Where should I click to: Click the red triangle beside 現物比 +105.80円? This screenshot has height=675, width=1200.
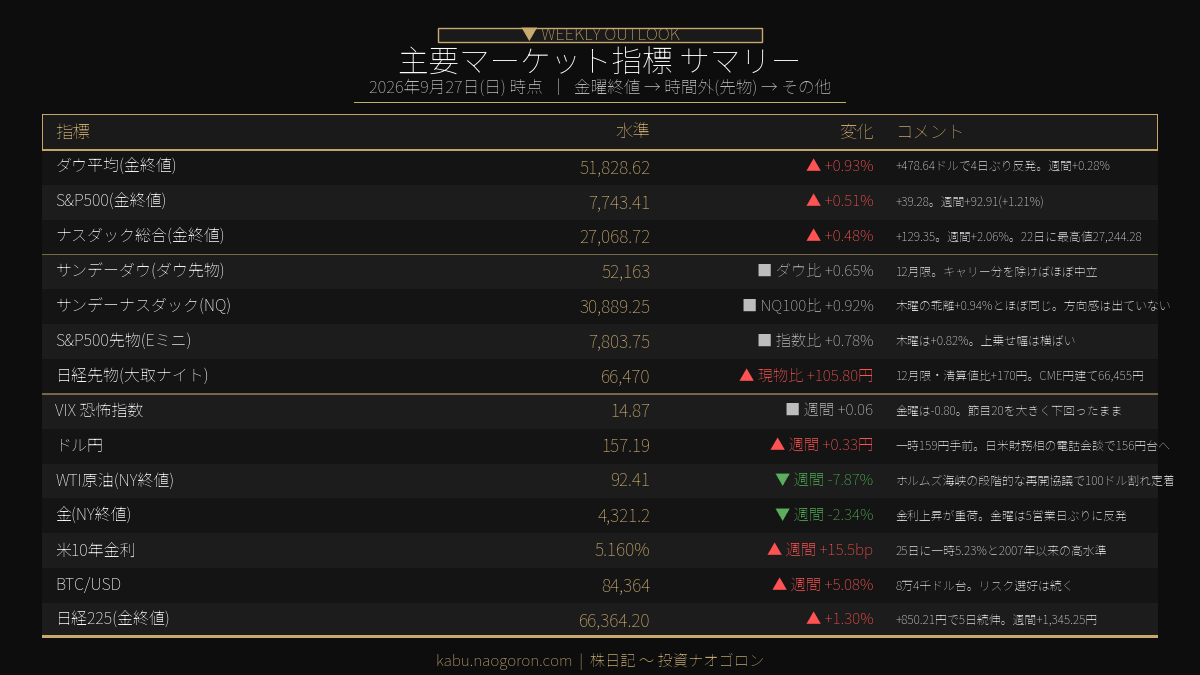point(746,375)
